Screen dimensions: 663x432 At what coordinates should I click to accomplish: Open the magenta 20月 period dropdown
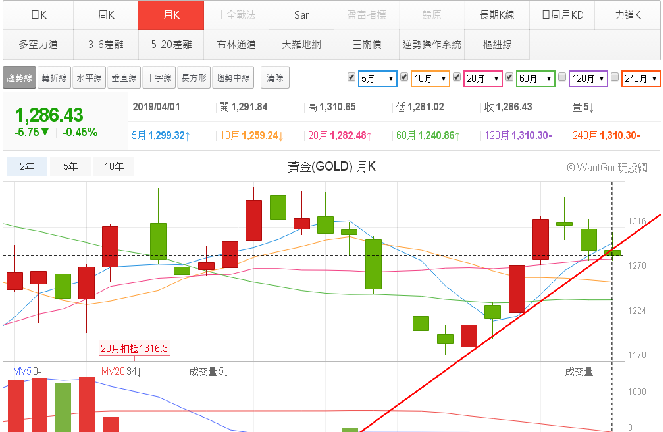pyautogui.click(x=484, y=77)
